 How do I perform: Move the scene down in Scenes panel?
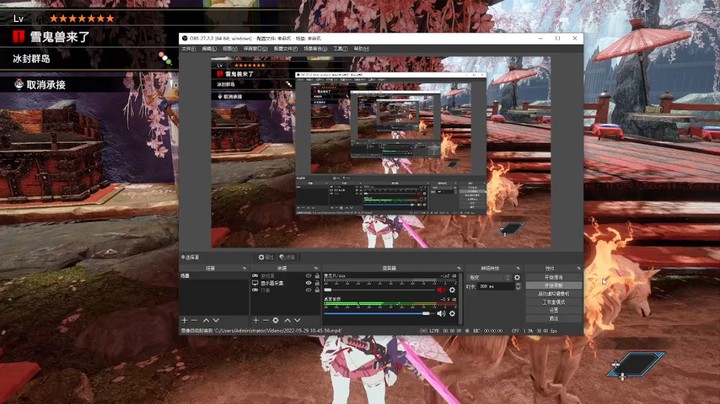pos(216,320)
